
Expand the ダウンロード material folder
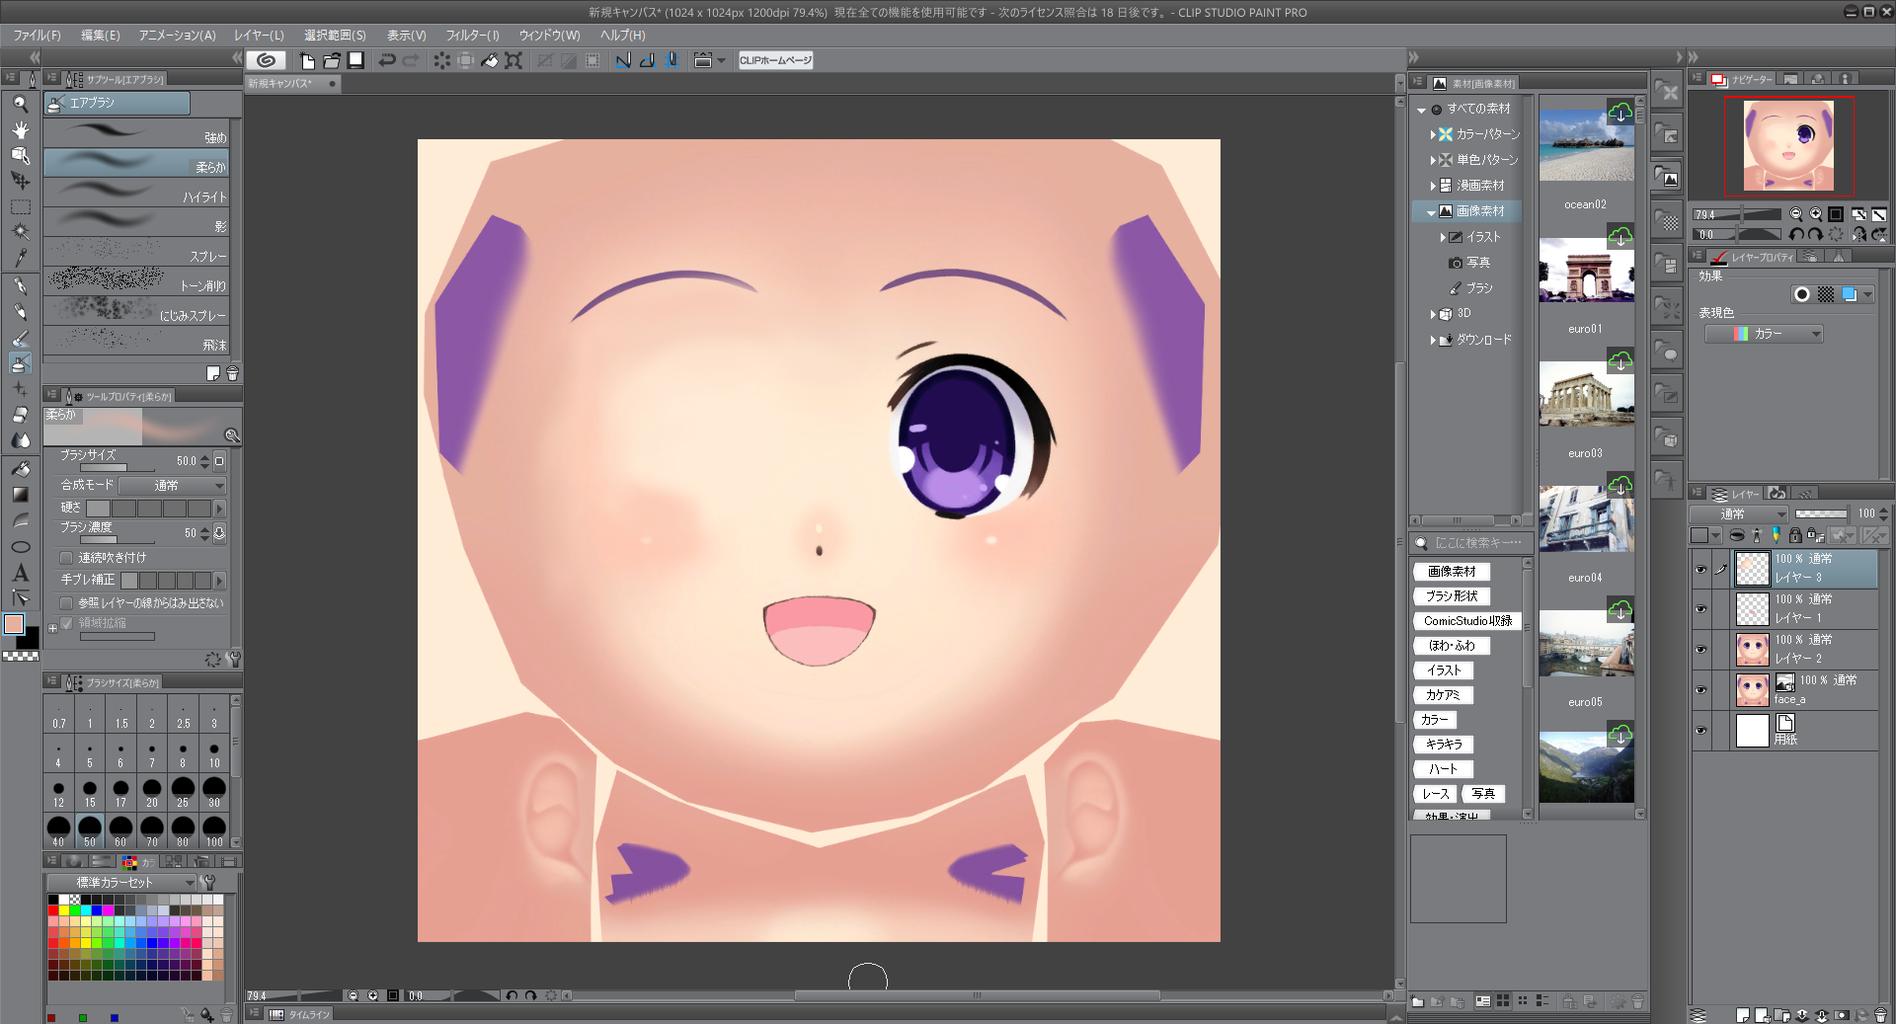pyautogui.click(x=1432, y=340)
